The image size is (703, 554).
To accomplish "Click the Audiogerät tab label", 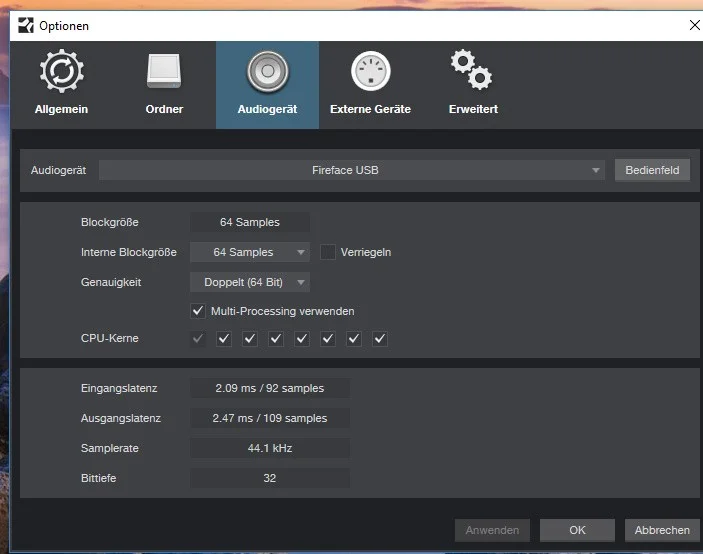I will [267, 109].
